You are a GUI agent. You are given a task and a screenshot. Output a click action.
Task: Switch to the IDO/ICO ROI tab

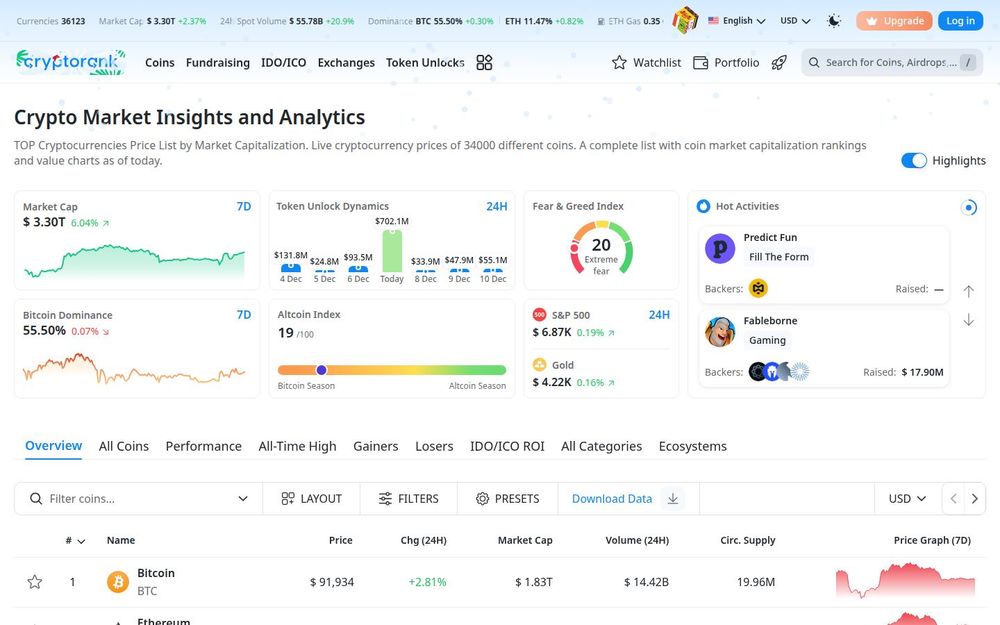[x=507, y=446]
